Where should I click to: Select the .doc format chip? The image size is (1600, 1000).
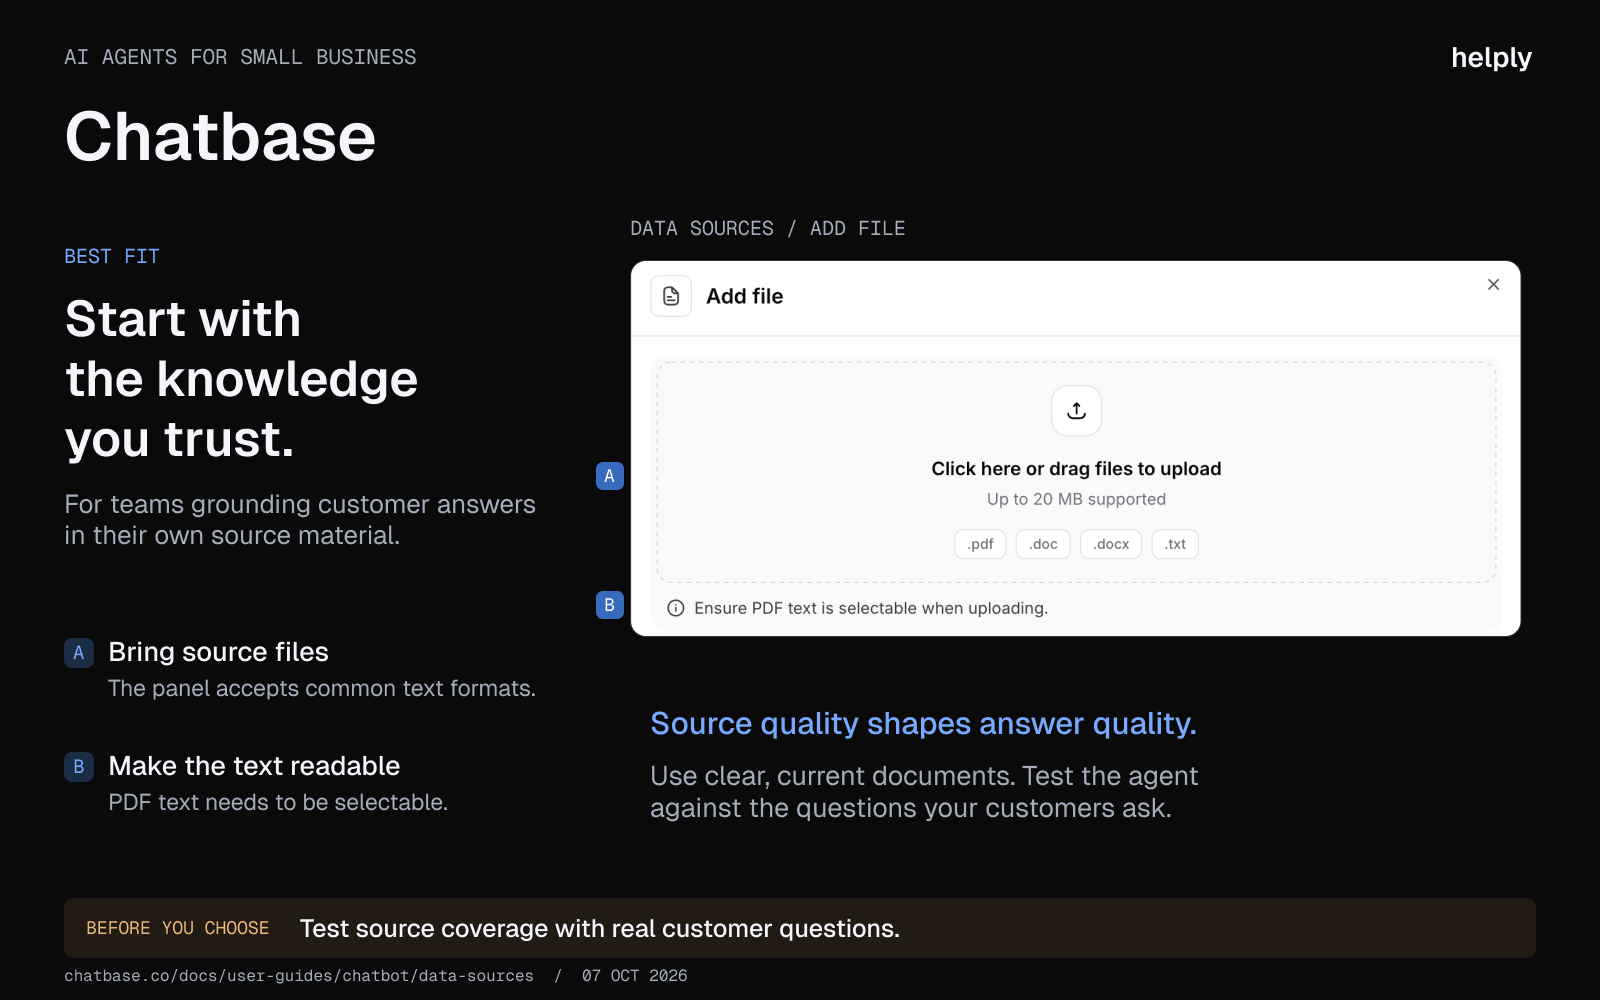(1043, 544)
